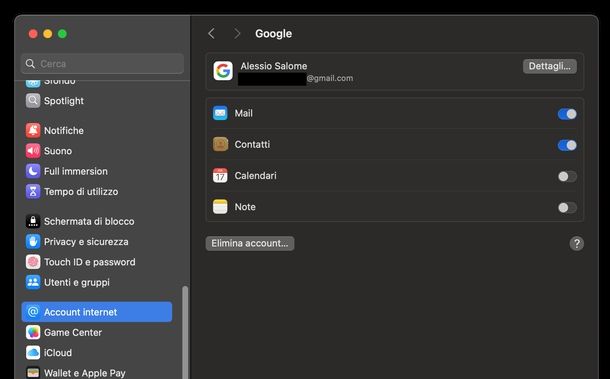Viewport: 610px width, 379px height.
Task: Open Spotlight settings label
Action: [64, 101]
